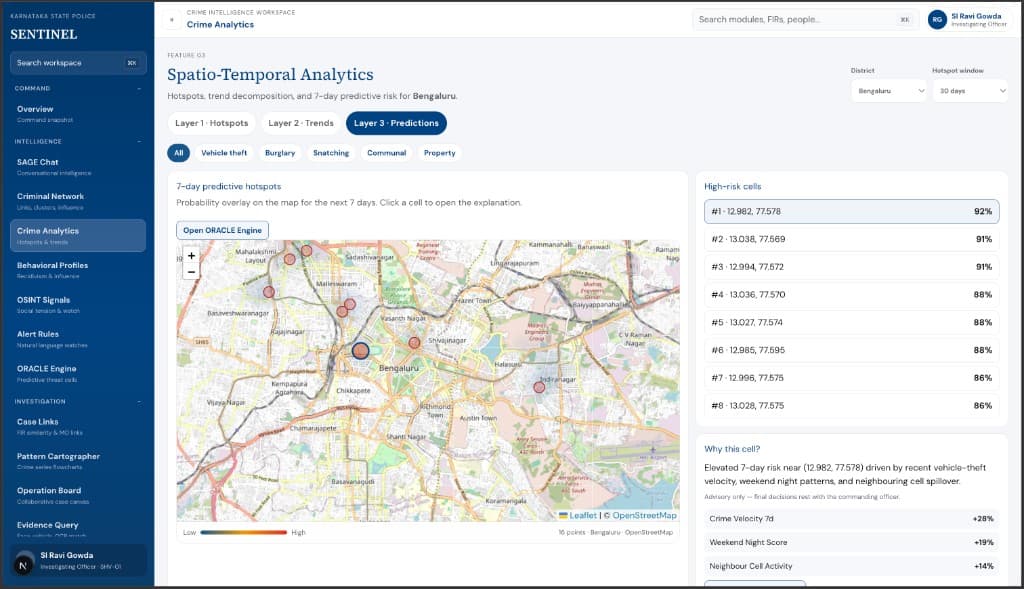Open Pattern Cartographer in the sidebar
The image size is (1024, 589).
coord(78,461)
